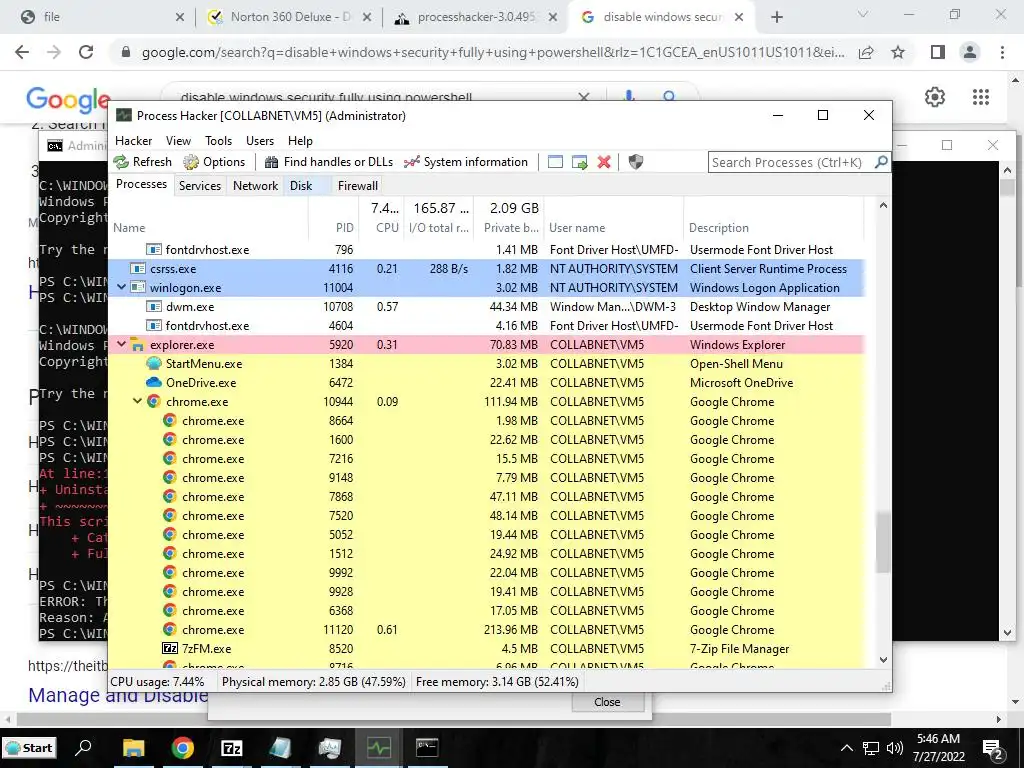Click the magnifier in Search Processes box
1024x768 pixels.
click(x=880, y=162)
